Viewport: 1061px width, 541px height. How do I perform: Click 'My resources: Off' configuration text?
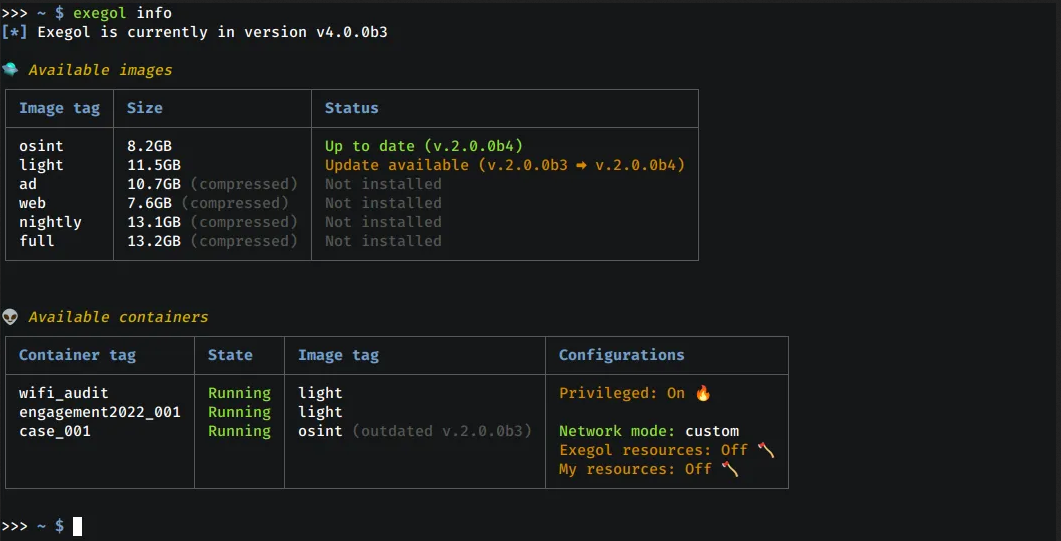[635, 469]
